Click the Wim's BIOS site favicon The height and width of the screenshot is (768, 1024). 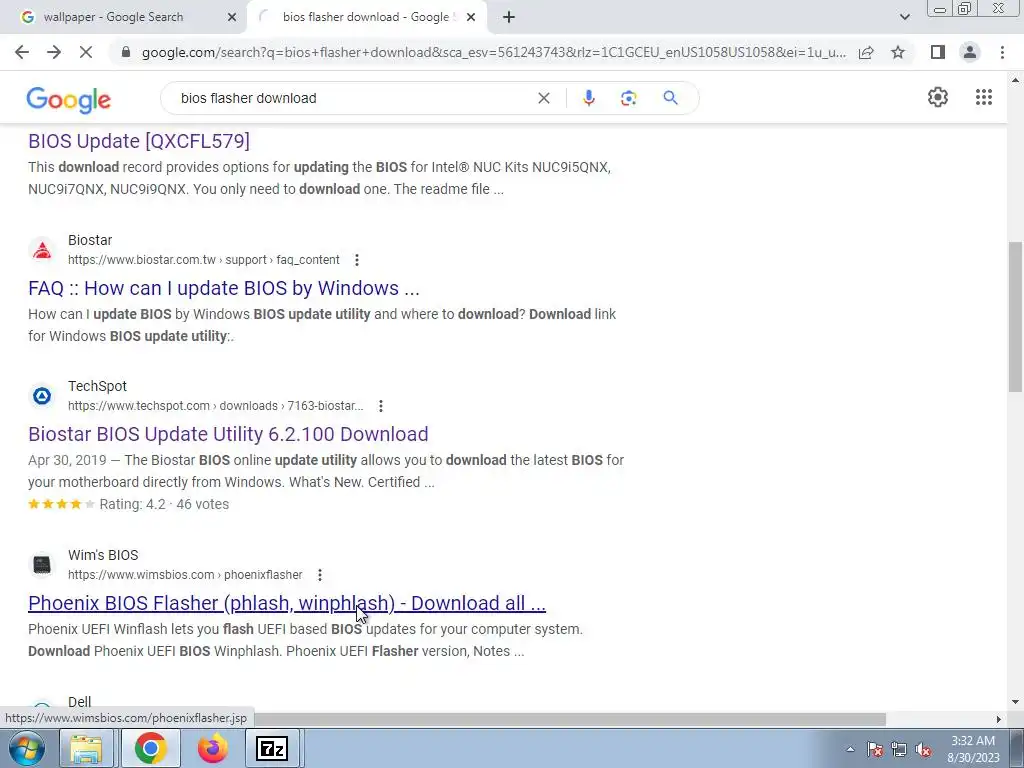tap(42, 565)
